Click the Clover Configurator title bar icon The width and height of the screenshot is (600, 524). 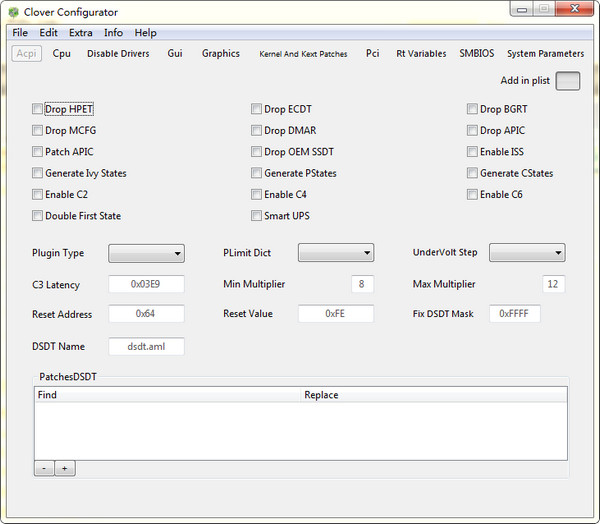tap(14, 12)
